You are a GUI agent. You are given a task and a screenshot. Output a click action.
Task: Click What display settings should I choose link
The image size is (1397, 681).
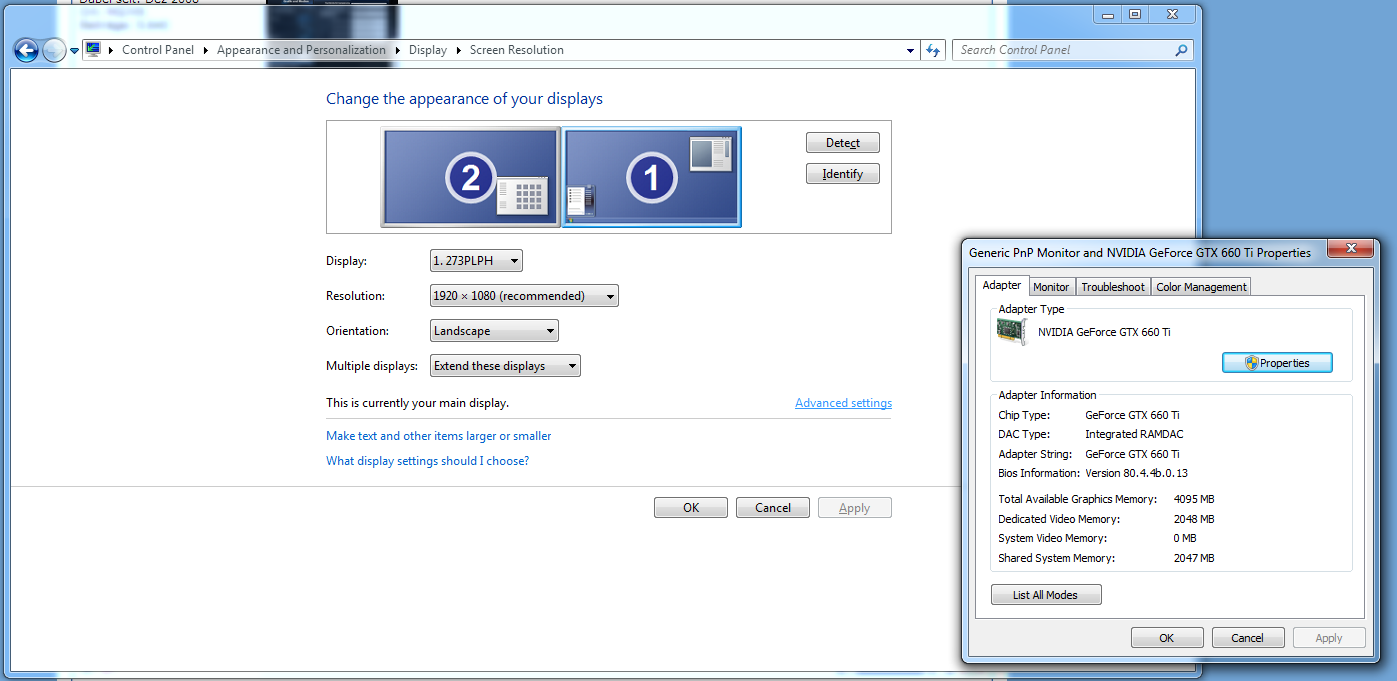tap(428, 461)
